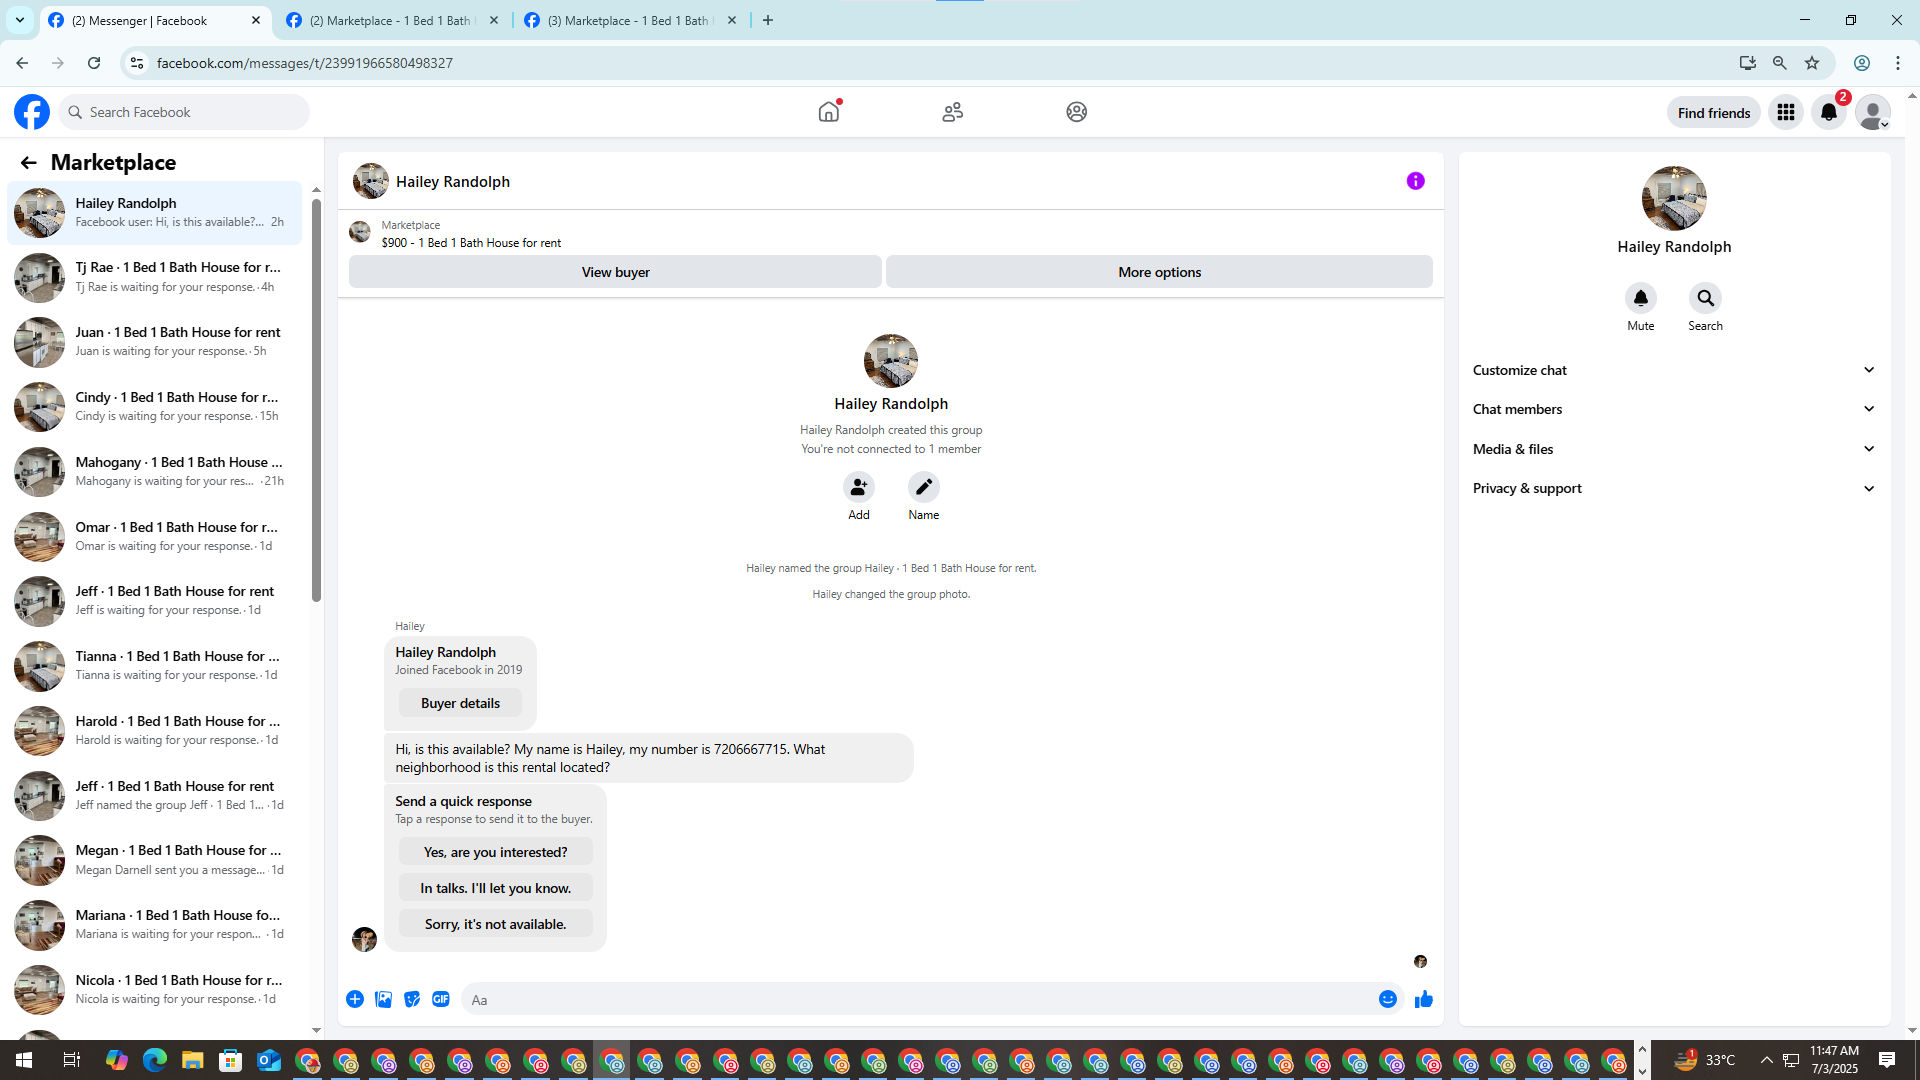Mute this conversation with the bell
The height and width of the screenshot is (1080, 1920).
coord(1640,298)
